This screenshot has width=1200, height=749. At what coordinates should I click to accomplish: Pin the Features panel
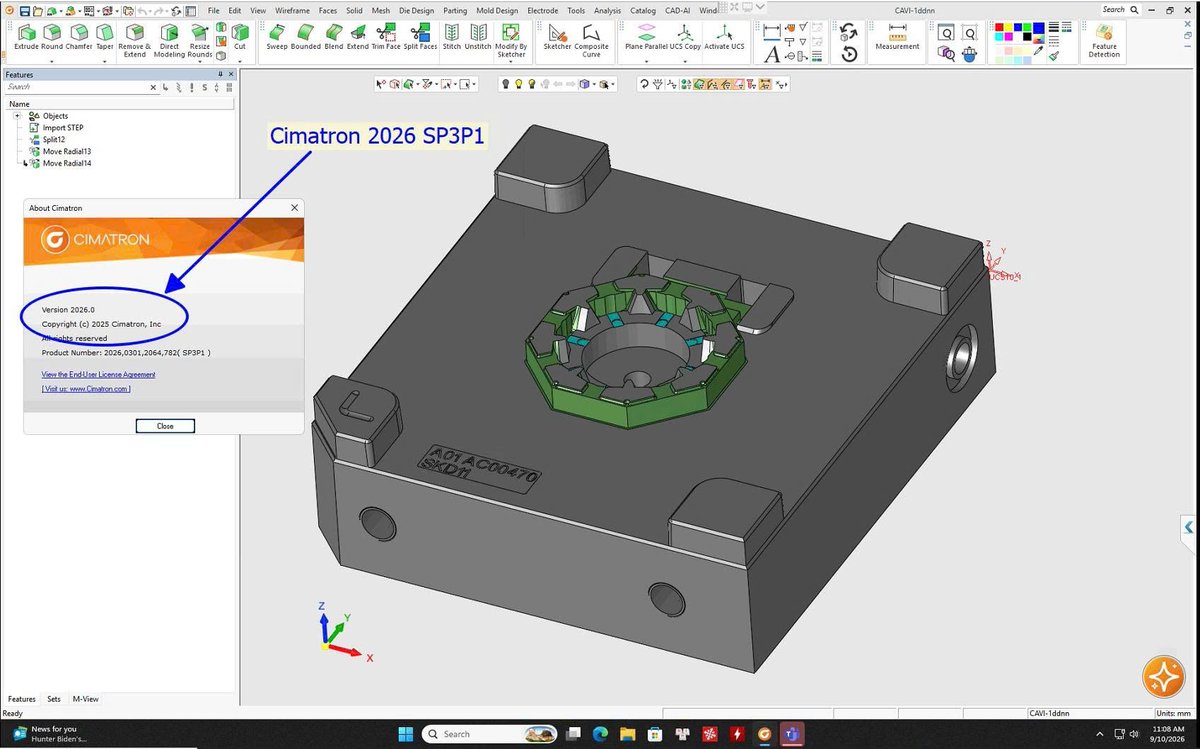click(x=221, y=74)
